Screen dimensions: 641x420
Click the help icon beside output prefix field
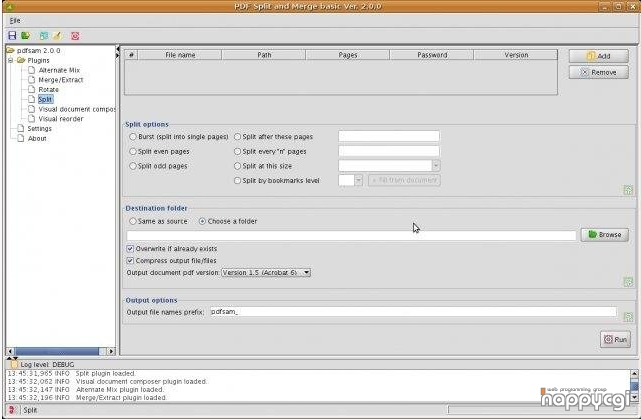point(628,317)
